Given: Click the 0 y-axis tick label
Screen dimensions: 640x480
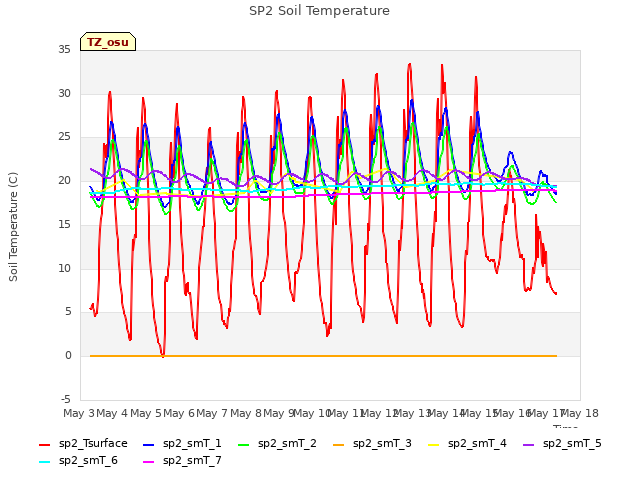Looking at the screenshot, I should pyautogui.click(x=68, y=356).
